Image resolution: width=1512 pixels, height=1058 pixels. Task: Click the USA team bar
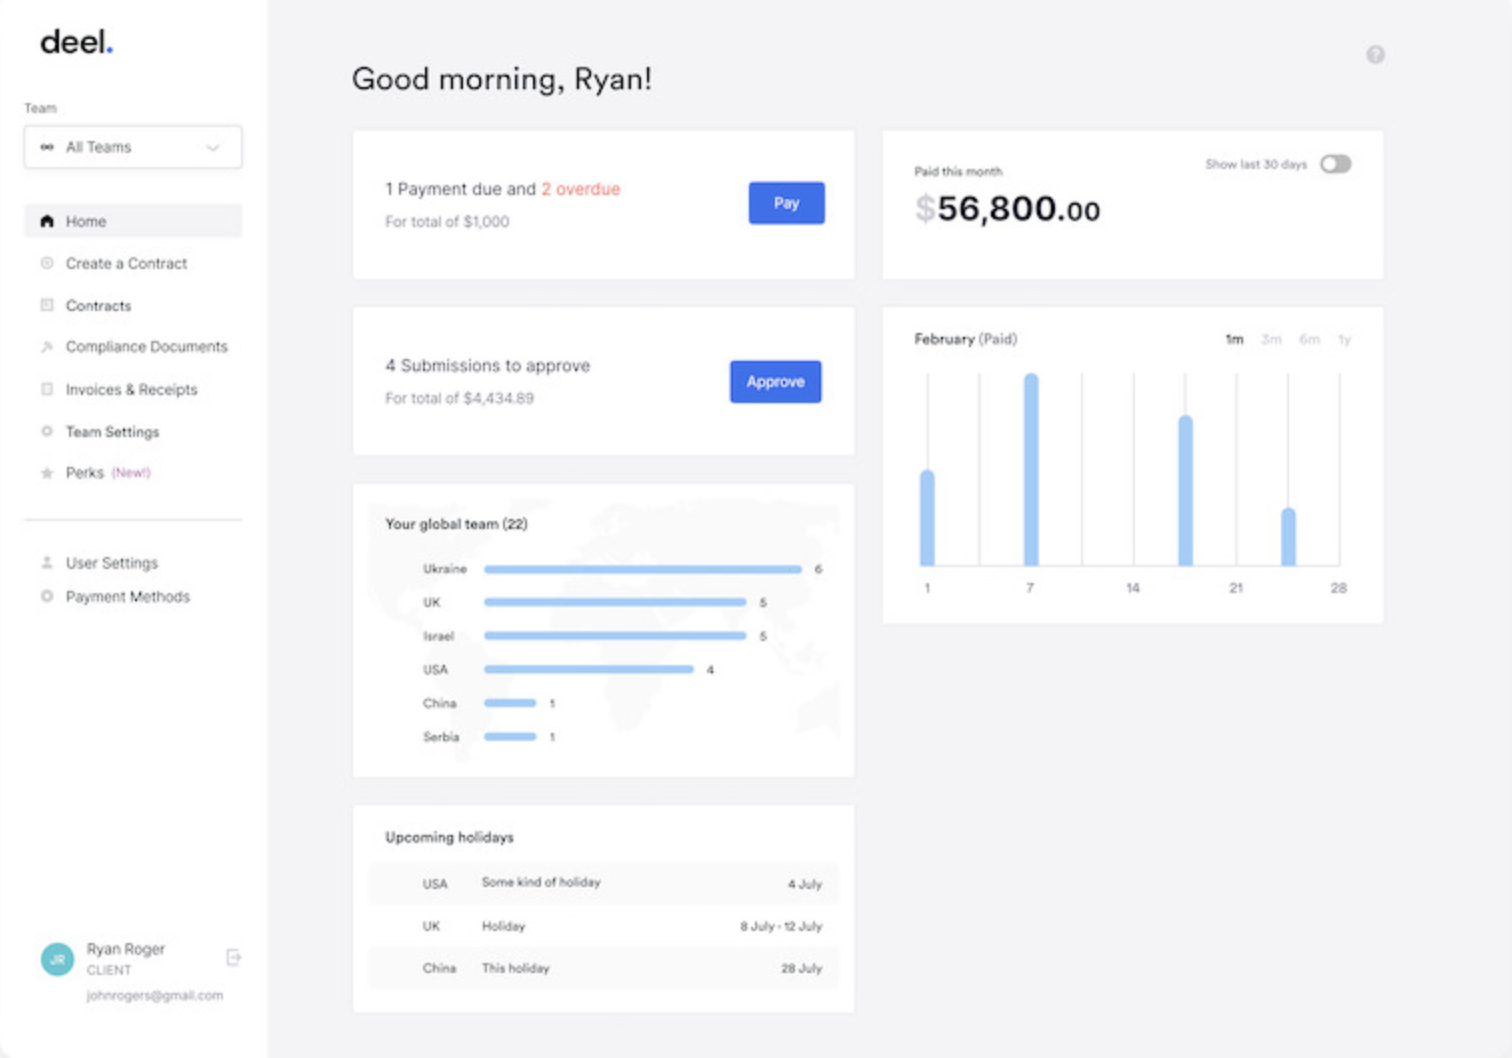589,670
